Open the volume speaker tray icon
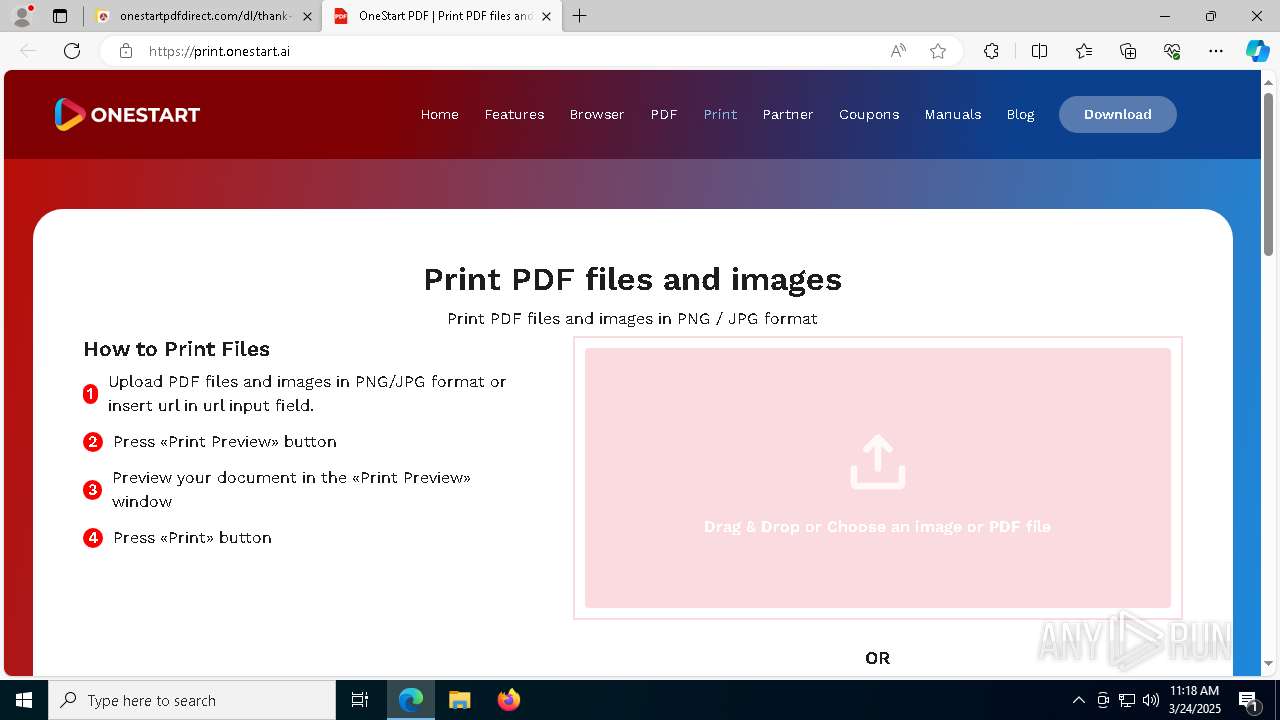 point(1151,700)
